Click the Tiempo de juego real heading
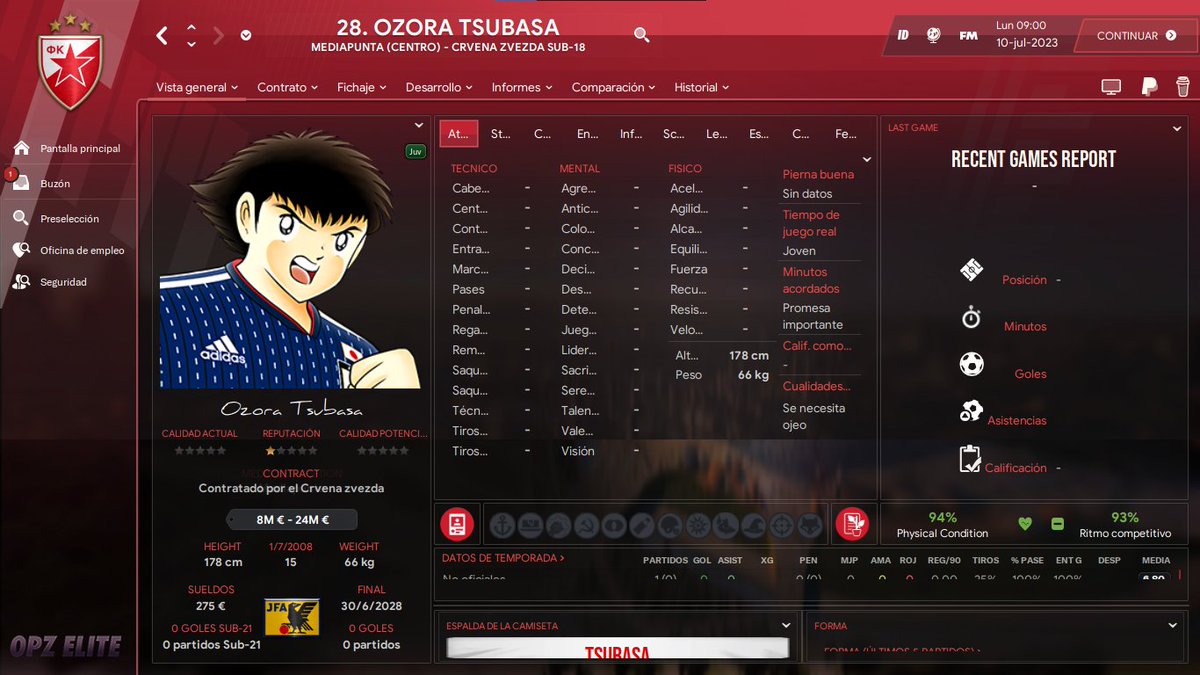1200x675 pixels. [x=811, y=223]
